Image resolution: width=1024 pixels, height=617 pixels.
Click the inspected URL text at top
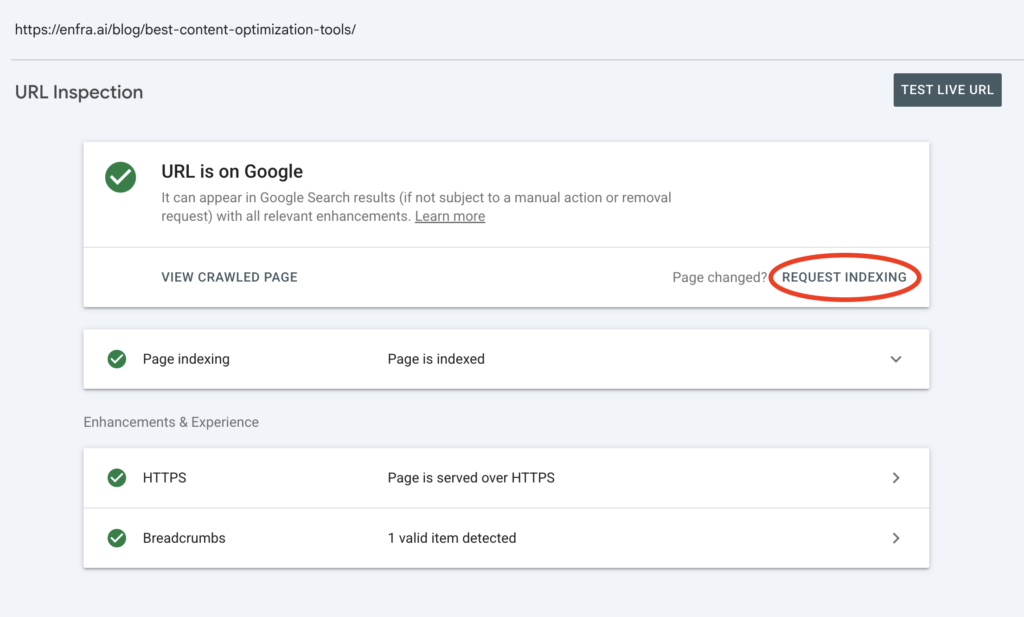(x=185, y=29)
